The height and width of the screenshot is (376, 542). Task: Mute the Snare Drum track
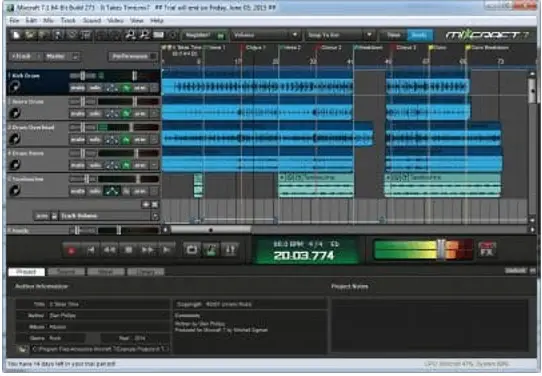tap(77, 114)
